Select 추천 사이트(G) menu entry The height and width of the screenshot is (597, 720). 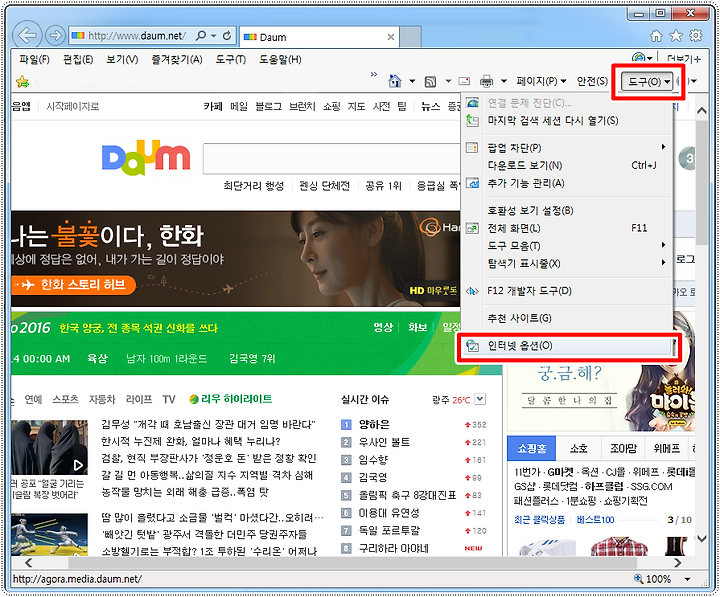coord(568,318)
